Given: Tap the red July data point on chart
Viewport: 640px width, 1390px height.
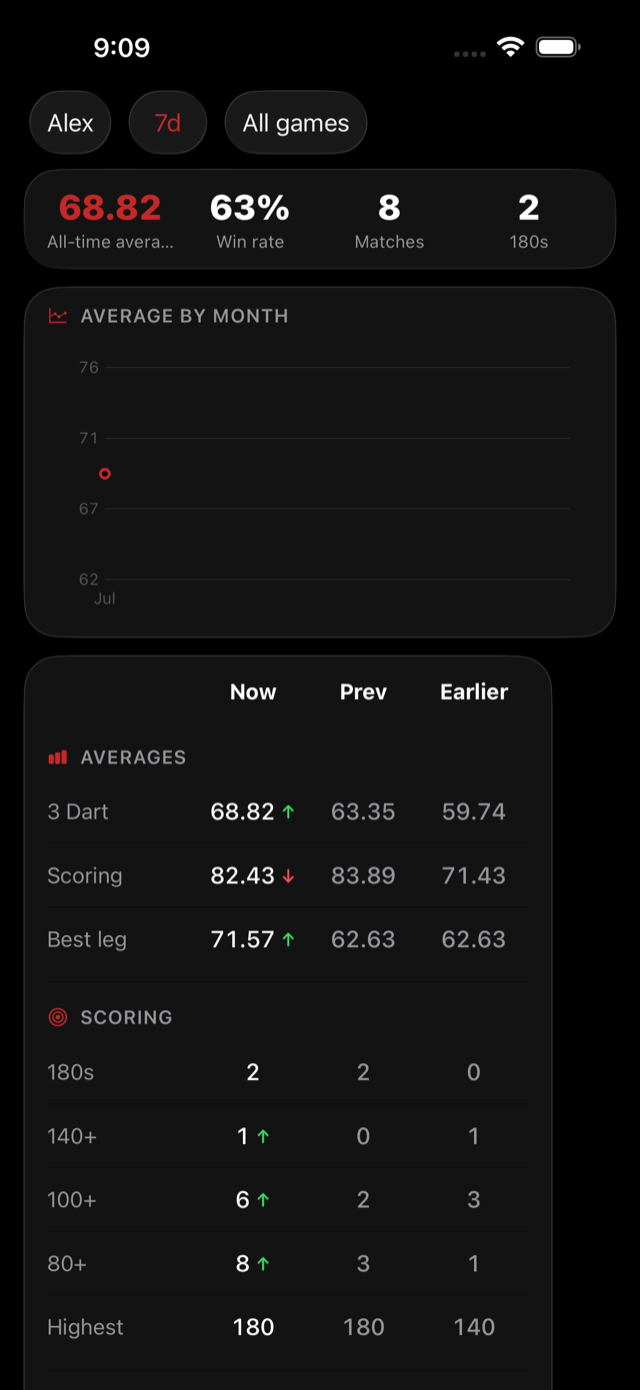Looking at the screenshot, I should 105,474.
